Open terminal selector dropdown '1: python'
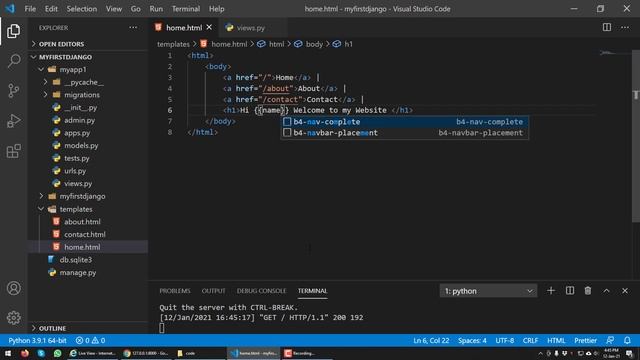640x360 pixels. (488, 291)
